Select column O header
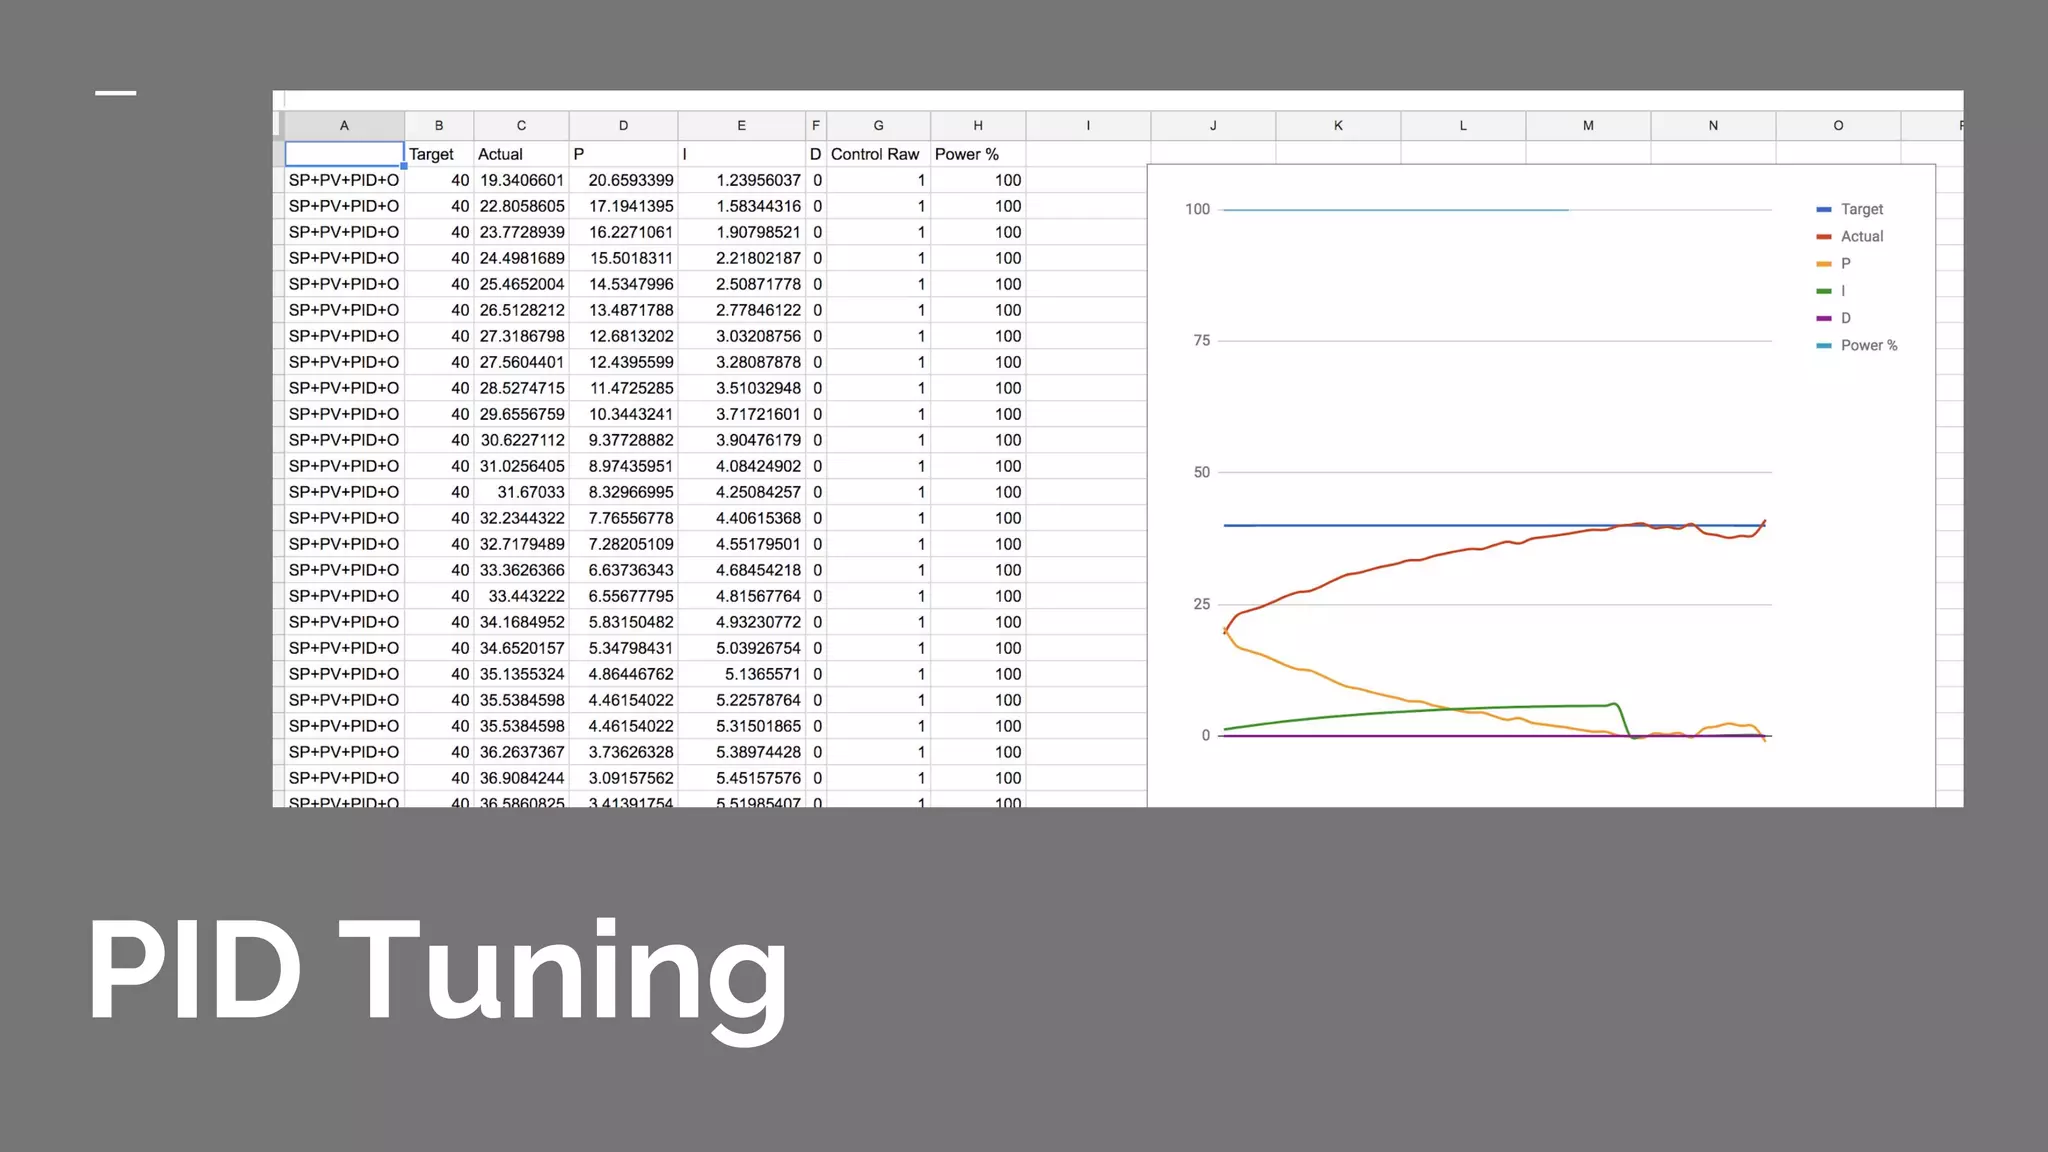The image size is (2048, 1152). tap(1838, 126)
